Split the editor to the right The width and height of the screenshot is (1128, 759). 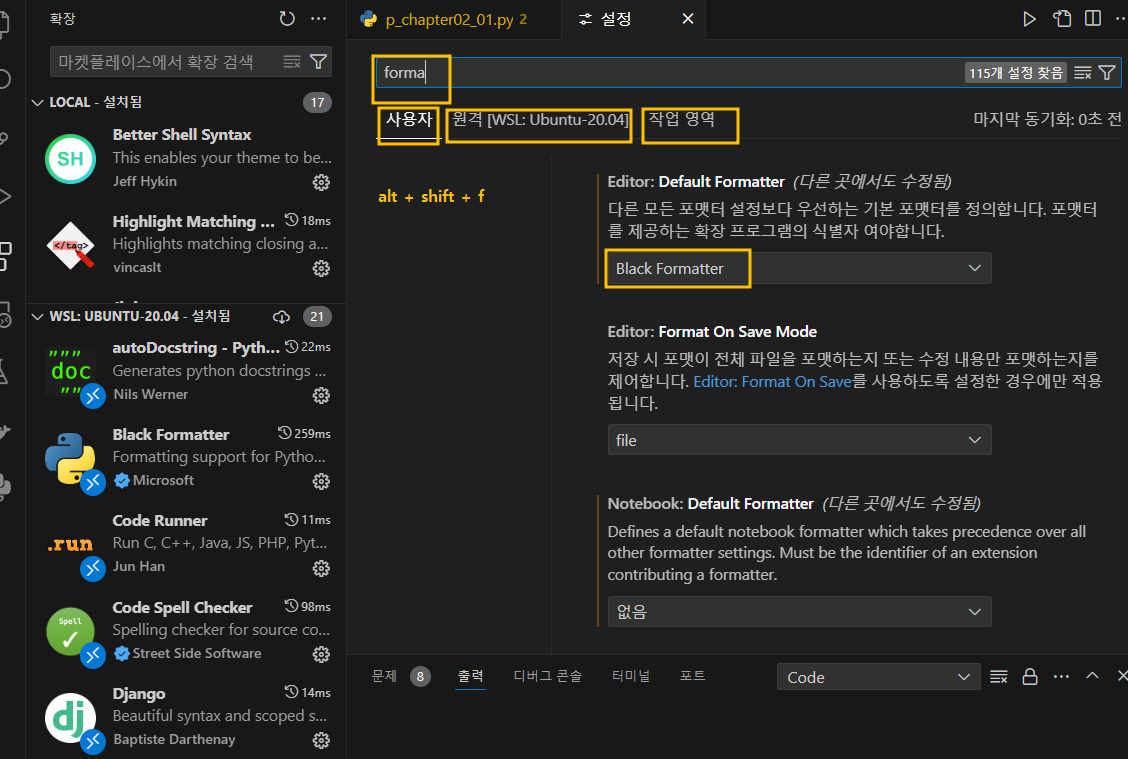coord(1093,19)
